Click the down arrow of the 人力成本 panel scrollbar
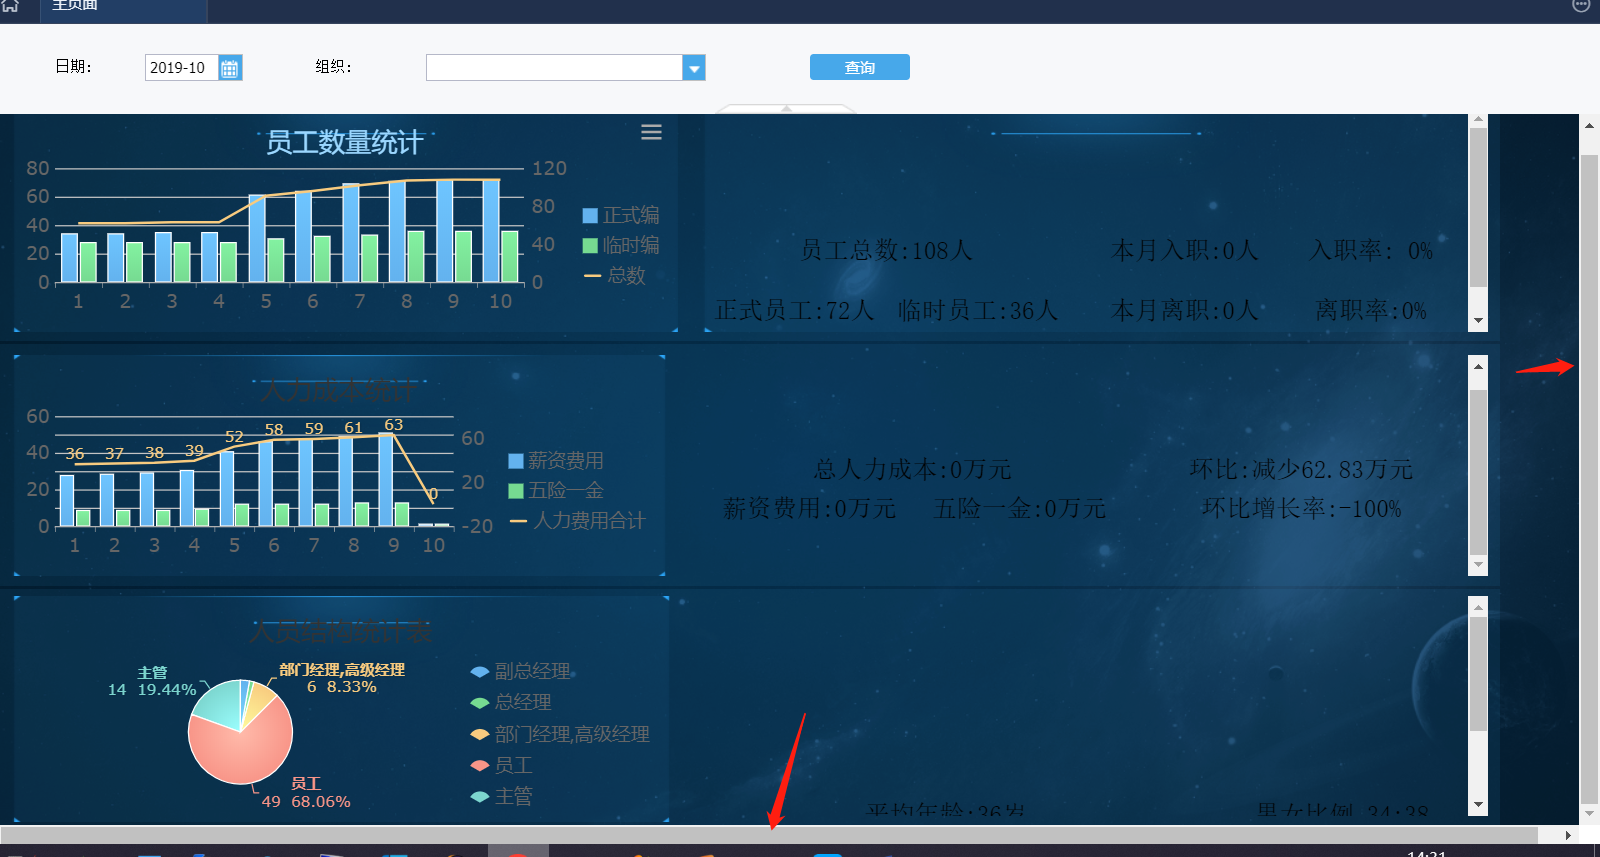The image size is (1600, 857). (1478, 565)
